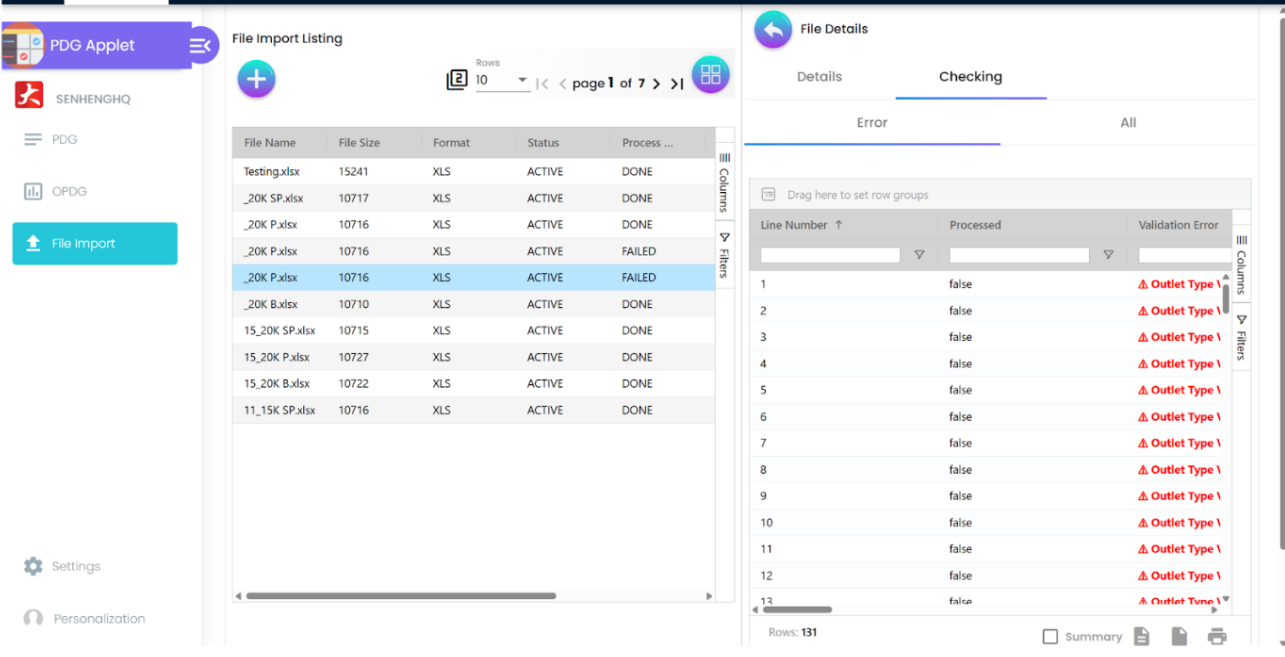Show All checking results tab
The width and height of the screenshot is (1285, 657).
(1128, 123)
